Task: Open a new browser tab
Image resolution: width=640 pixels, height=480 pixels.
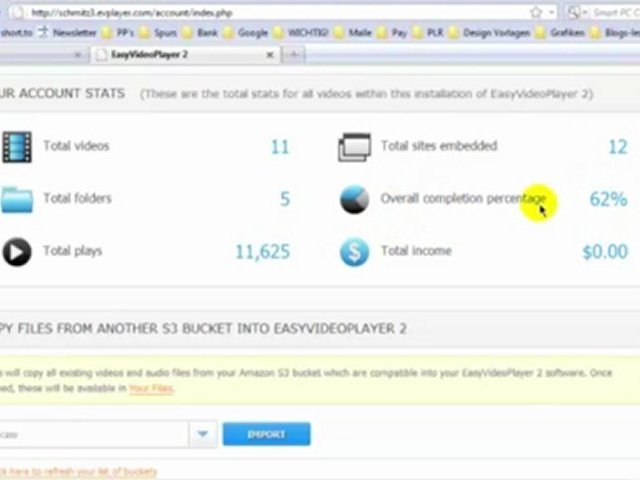Action: (295, 55)
